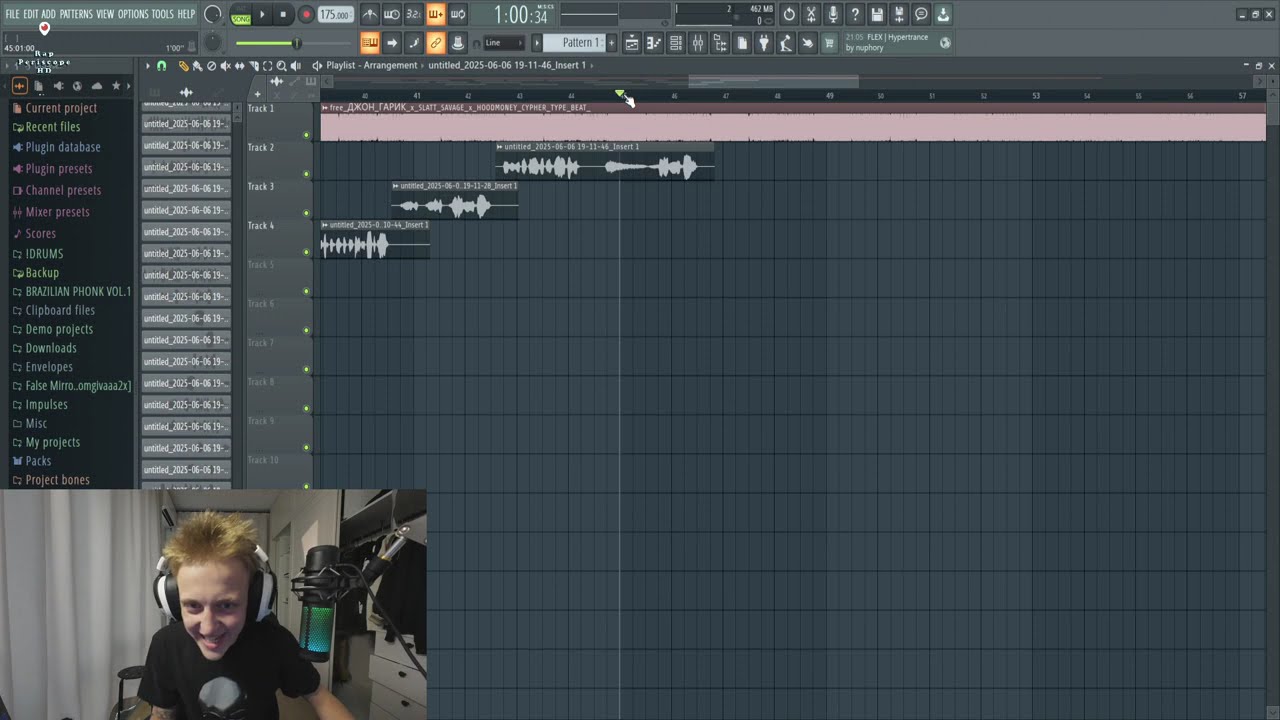Viewport: 1280px width, 720px height.
Task: Toggle the highlighted overdub recording icon
Action: pyautogui.click(x=436, y=14)
